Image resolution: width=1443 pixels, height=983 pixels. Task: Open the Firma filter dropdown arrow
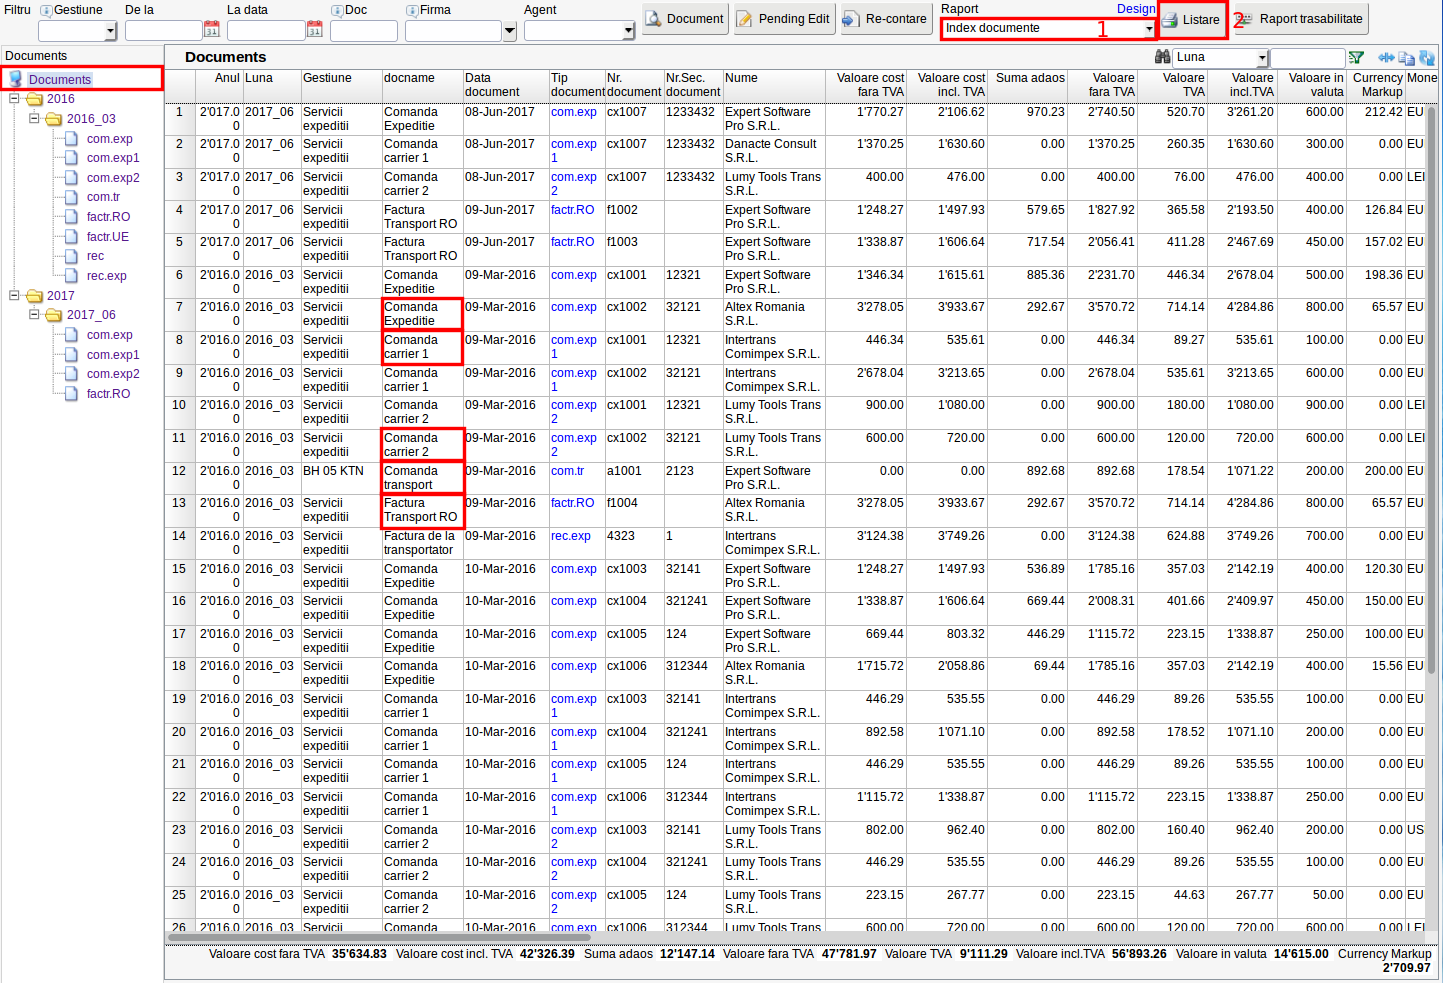[510, 31]
